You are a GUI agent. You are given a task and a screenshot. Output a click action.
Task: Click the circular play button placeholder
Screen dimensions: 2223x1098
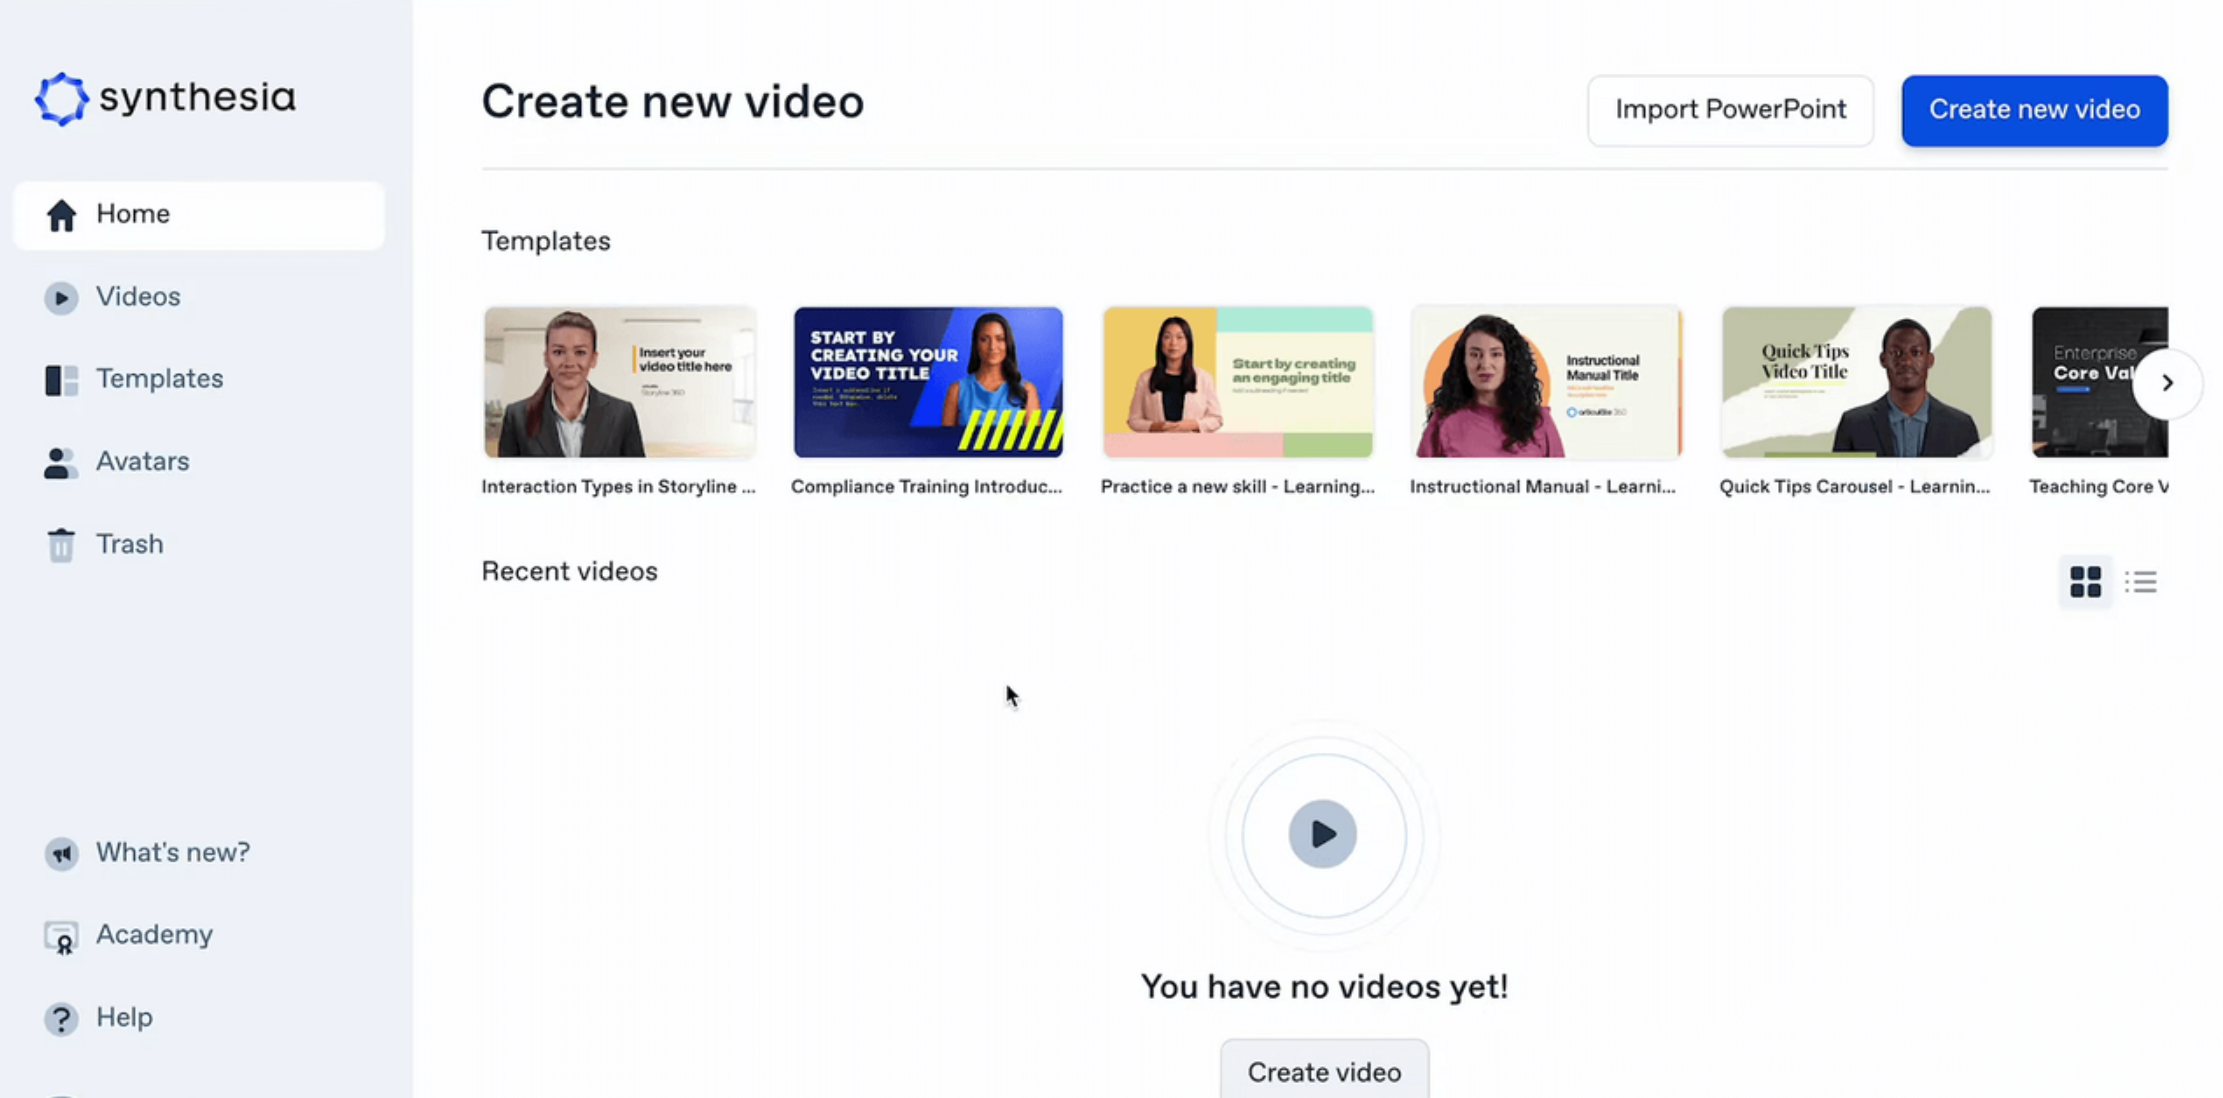[1322, 834]
